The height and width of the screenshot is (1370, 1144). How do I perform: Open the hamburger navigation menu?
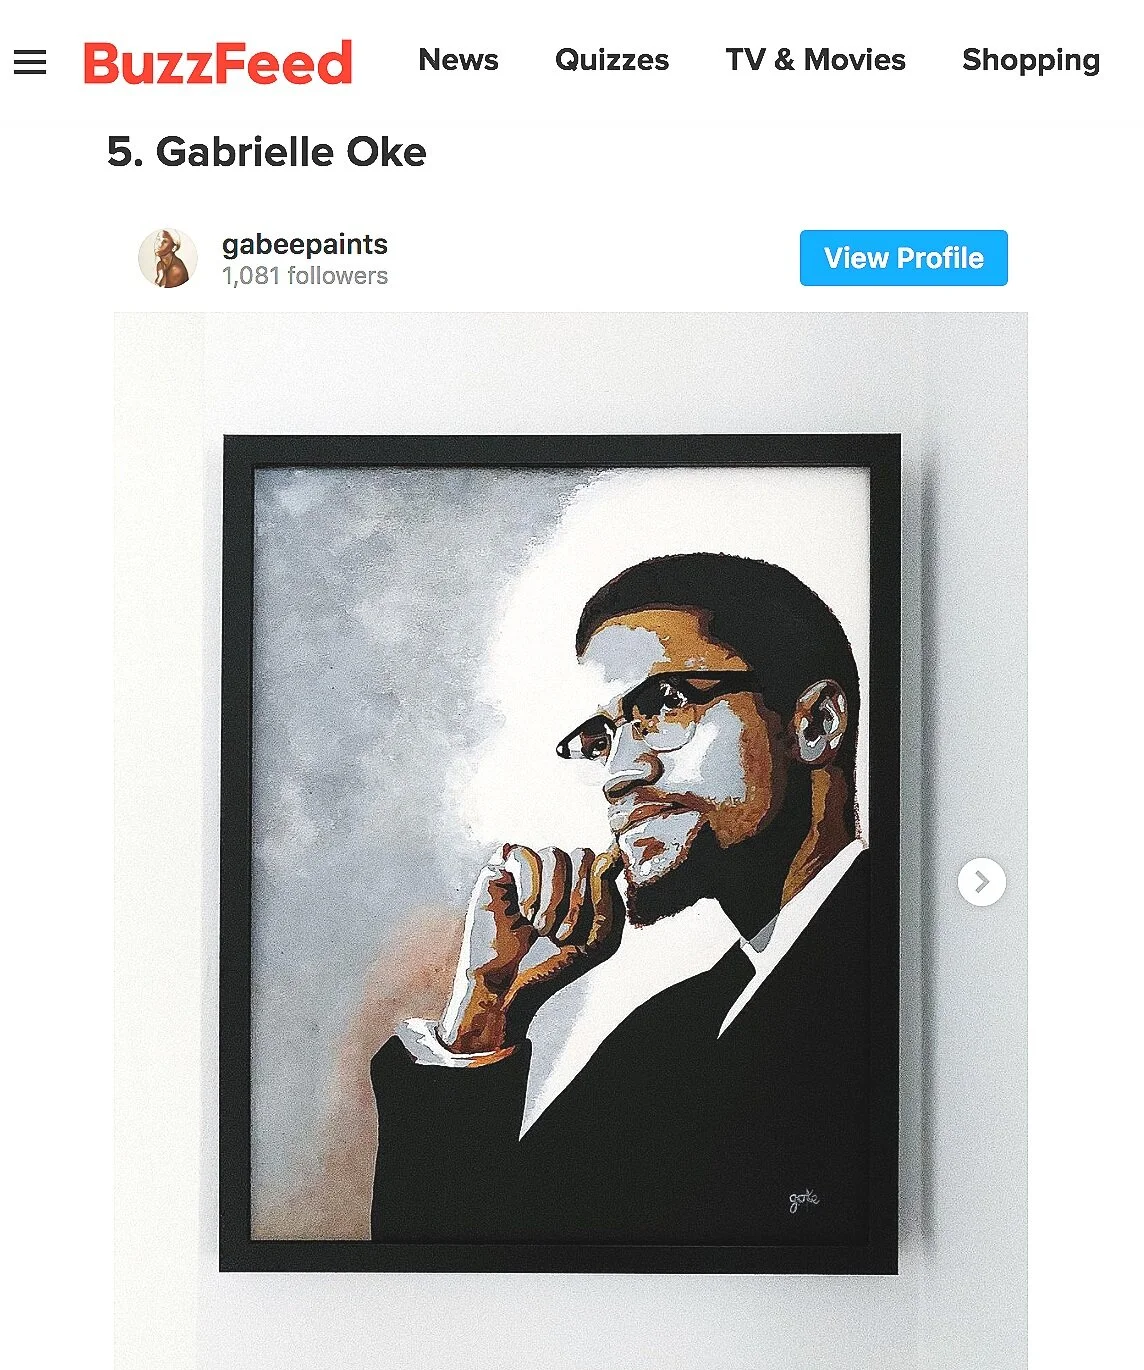coord(30,62)
